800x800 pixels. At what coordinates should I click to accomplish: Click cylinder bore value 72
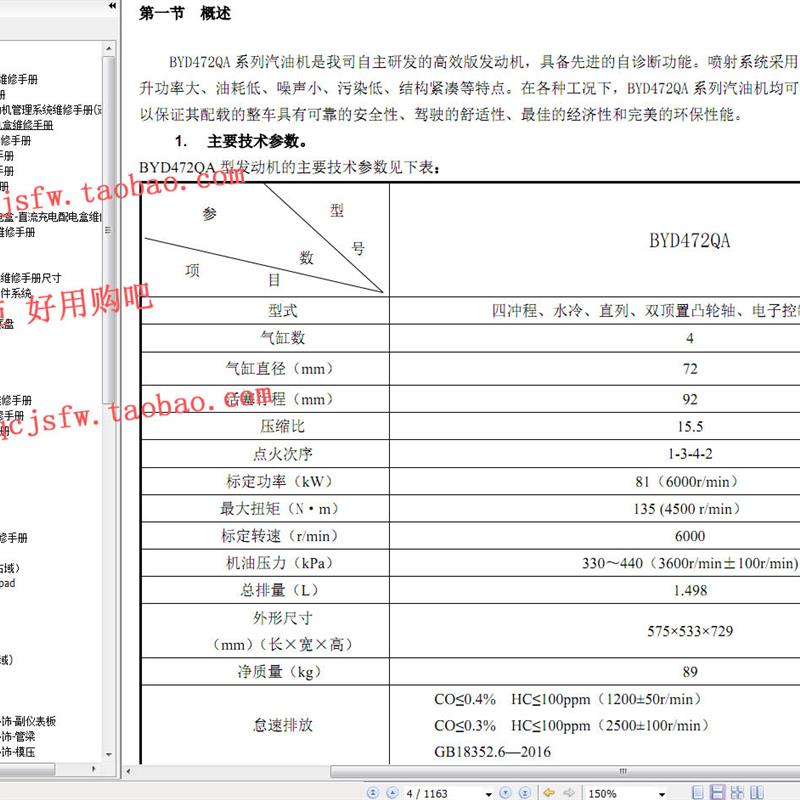[x=690, y=369]
